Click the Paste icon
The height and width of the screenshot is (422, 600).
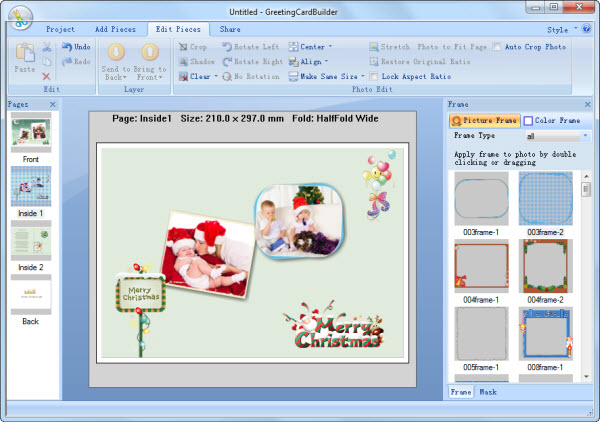(25, 53)
